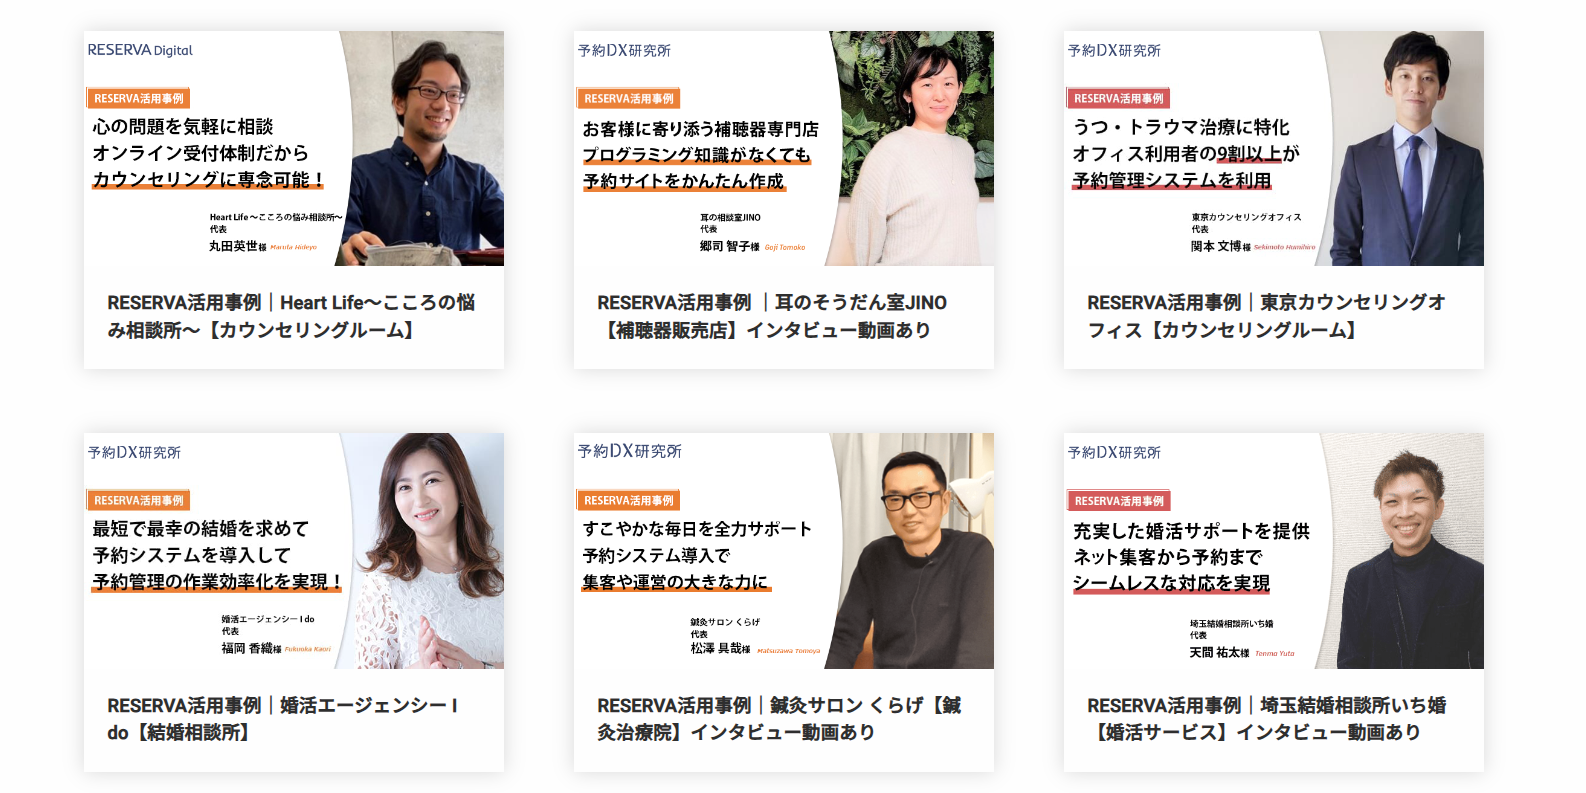Open the 耳のそうだん室JINO hearing aid case image

click(784, 148)
